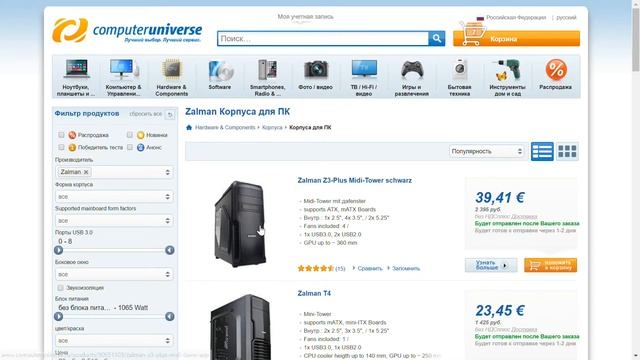Select Российская Федерация country link
640x360 pixels.
[x=516, y=18]
